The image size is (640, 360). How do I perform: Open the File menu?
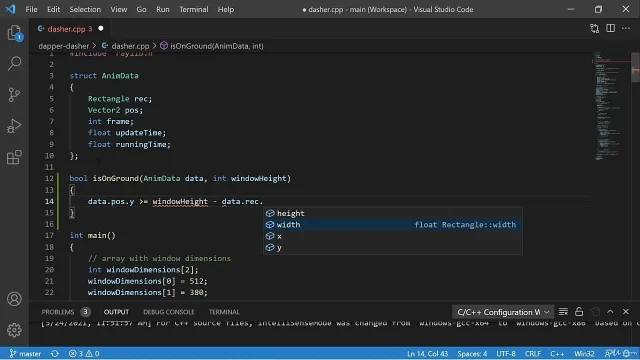pyautogui.click(x=31, y=9)
